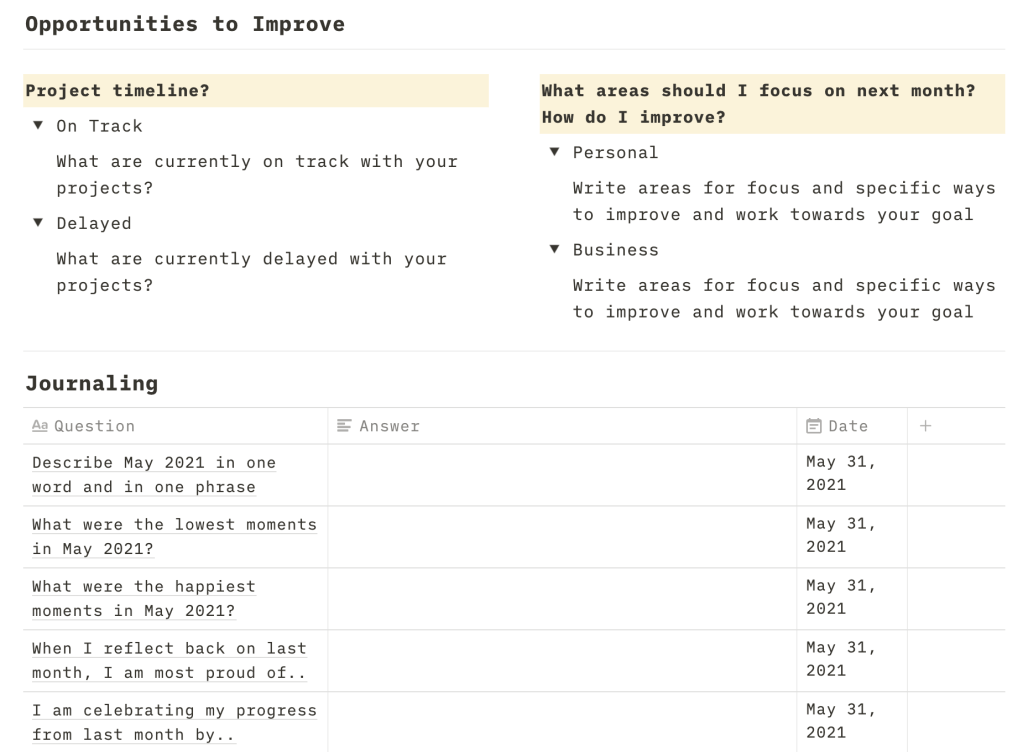
Task: Collapse the On Track toggle
Action: 38,126
